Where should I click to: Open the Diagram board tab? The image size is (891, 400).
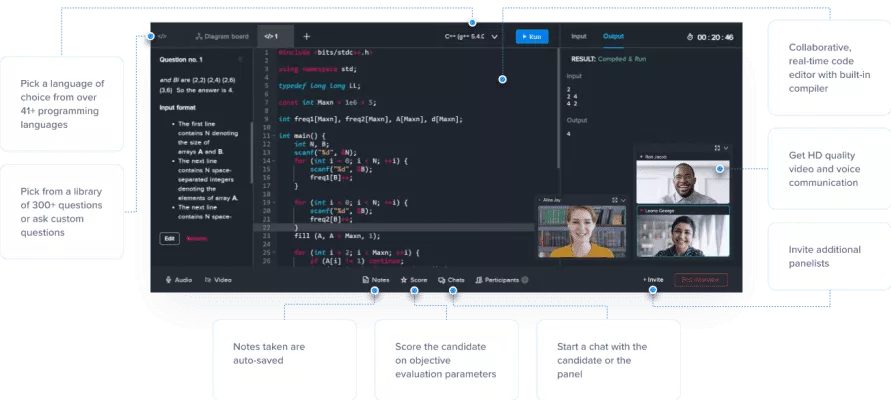point(220,37)
